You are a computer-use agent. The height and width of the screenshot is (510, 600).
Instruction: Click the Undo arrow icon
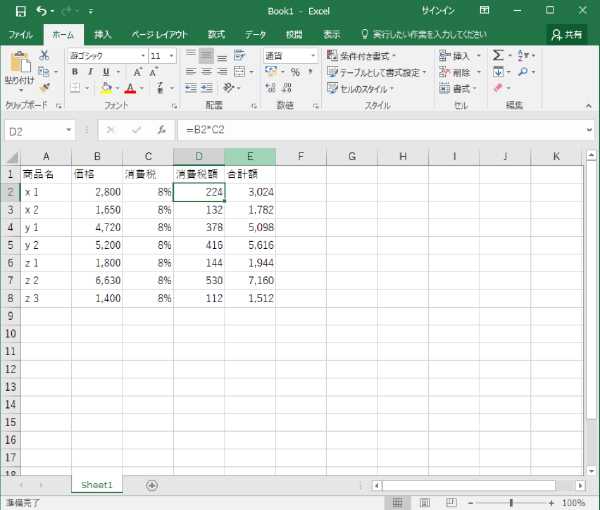point(41,10)
